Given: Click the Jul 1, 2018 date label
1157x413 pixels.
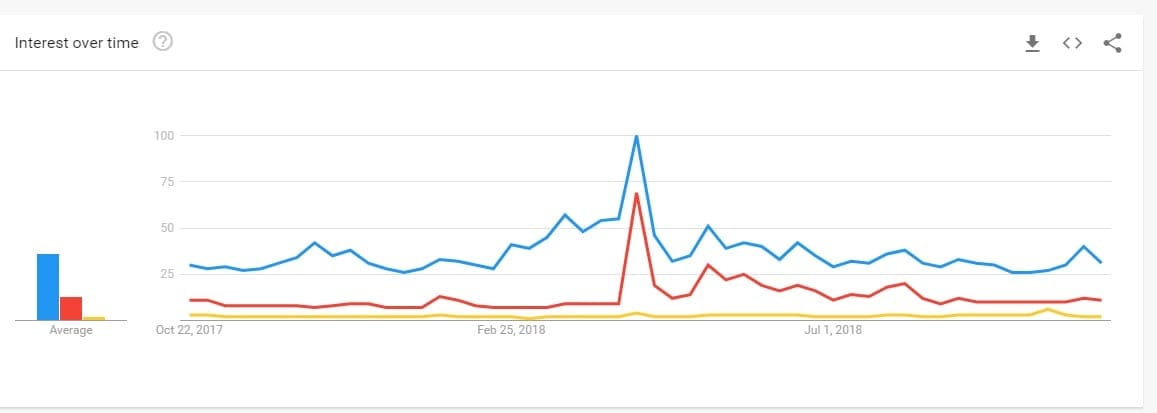Looking at the screenshot, I should 833,329.
